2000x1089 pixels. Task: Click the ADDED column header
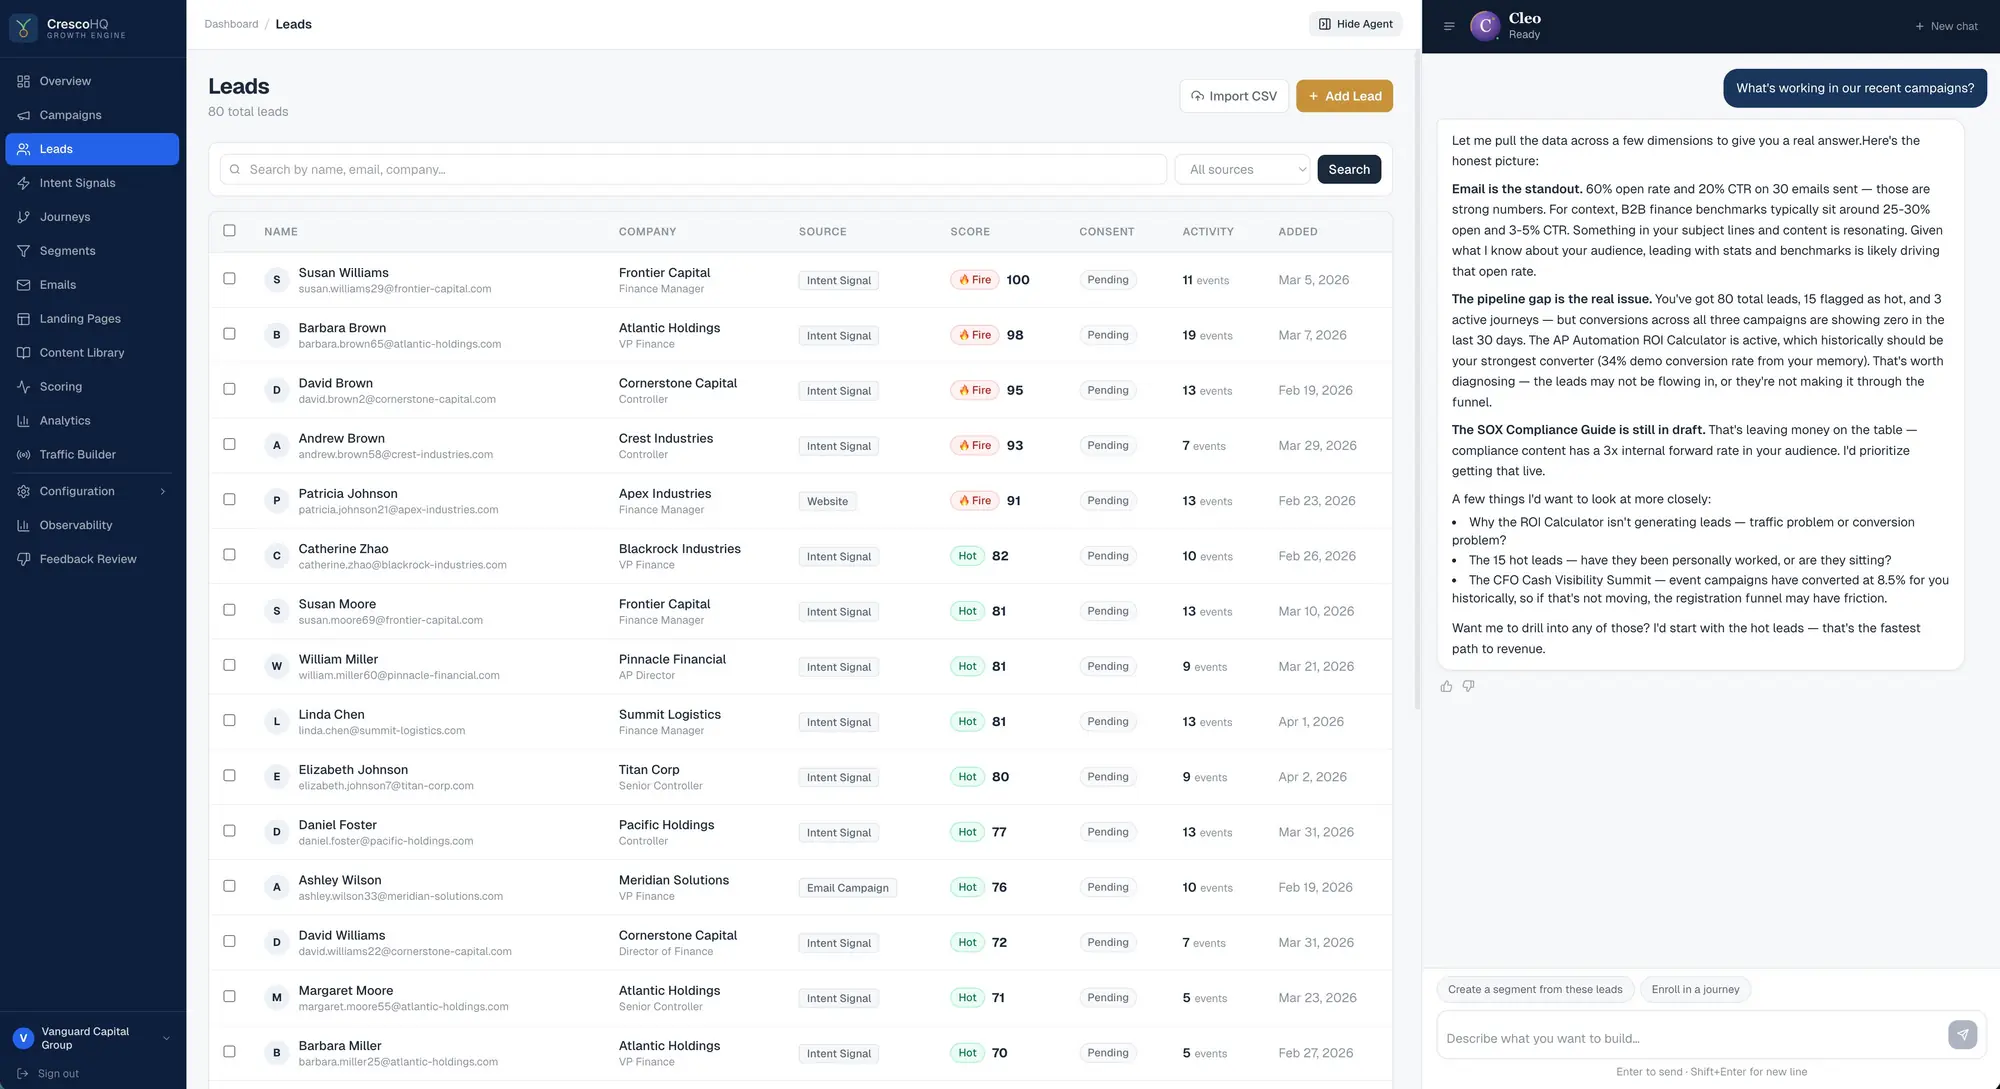[x=1297, y=232]
